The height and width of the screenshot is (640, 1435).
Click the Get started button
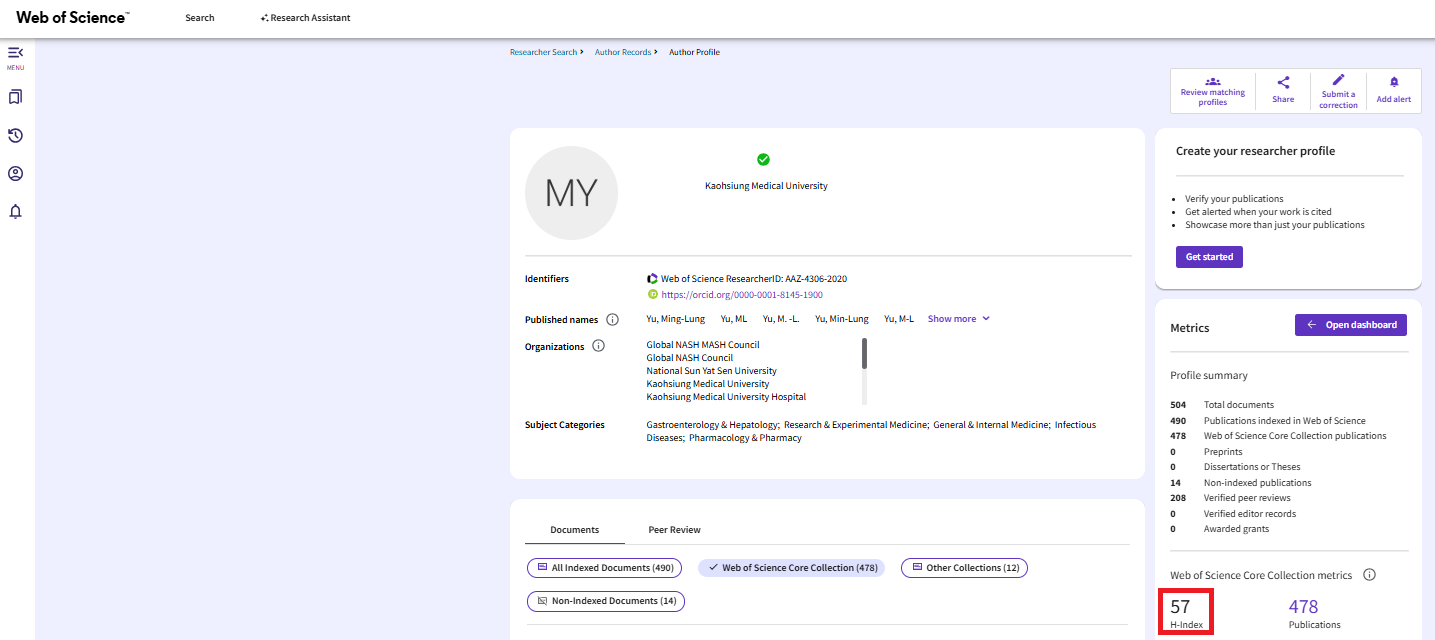(x=1209, y=257)
